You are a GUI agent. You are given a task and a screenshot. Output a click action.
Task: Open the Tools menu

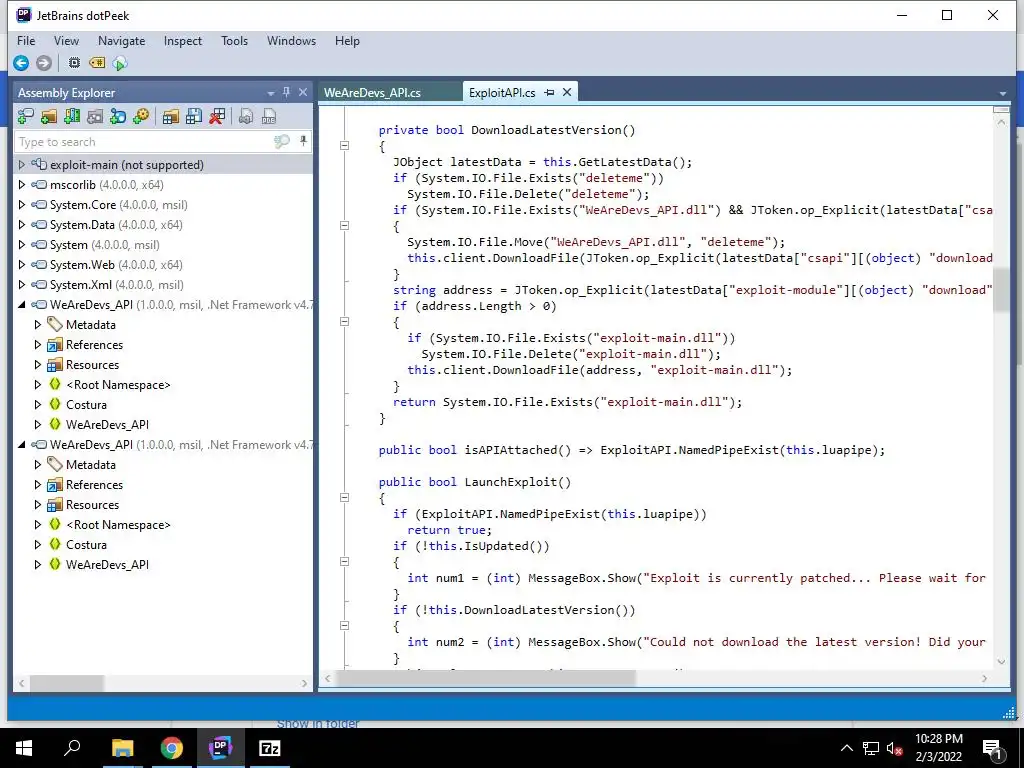[x=234, y=40]
